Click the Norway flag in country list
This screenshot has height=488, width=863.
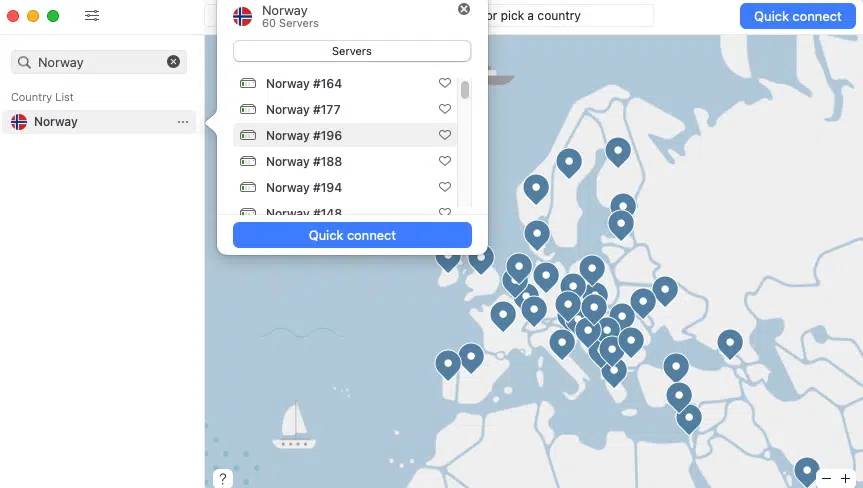pos(19,122)
